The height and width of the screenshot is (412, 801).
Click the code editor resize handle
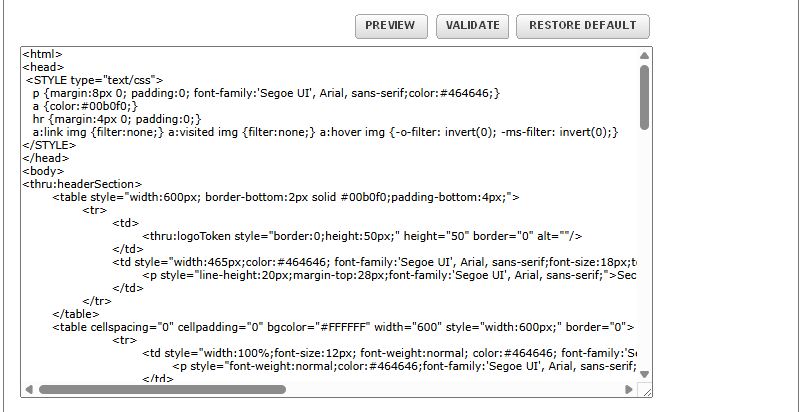click(x=645, y=389)
